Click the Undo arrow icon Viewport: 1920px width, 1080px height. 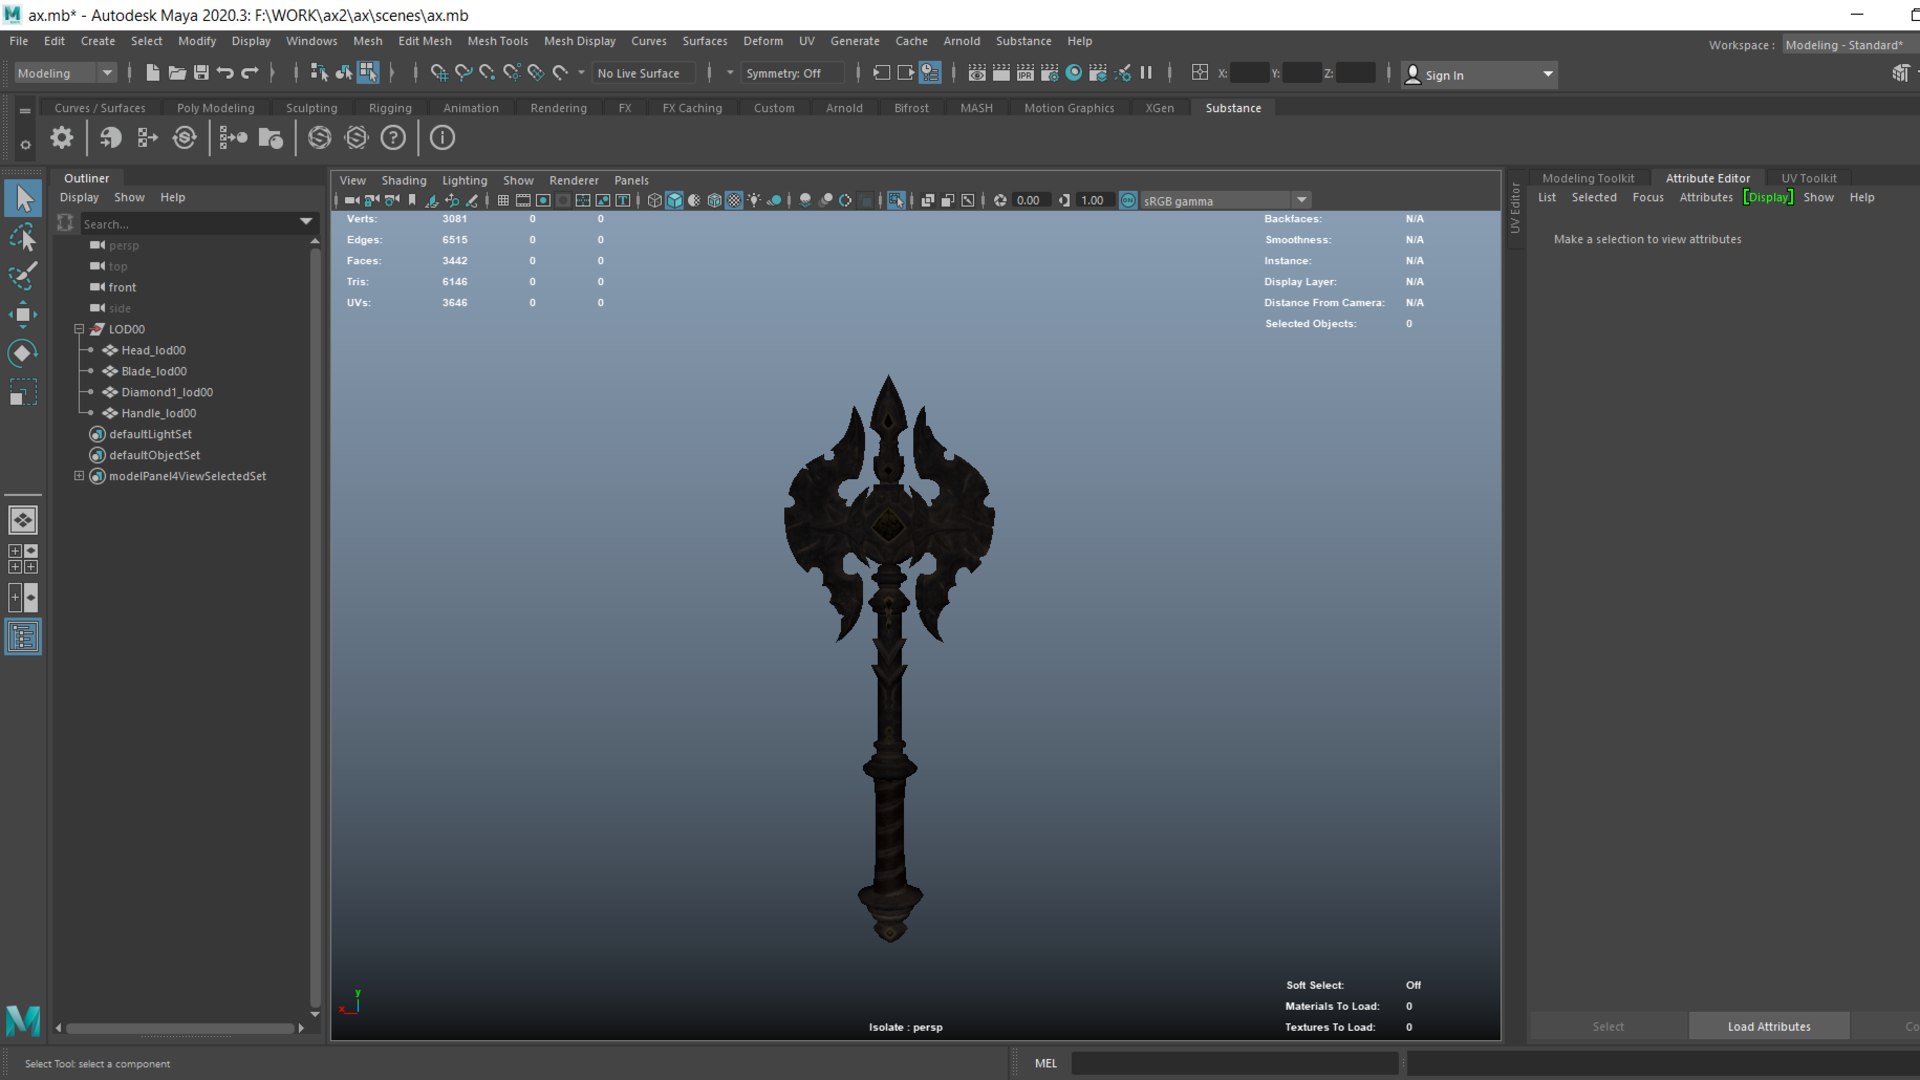click(225, 72)
